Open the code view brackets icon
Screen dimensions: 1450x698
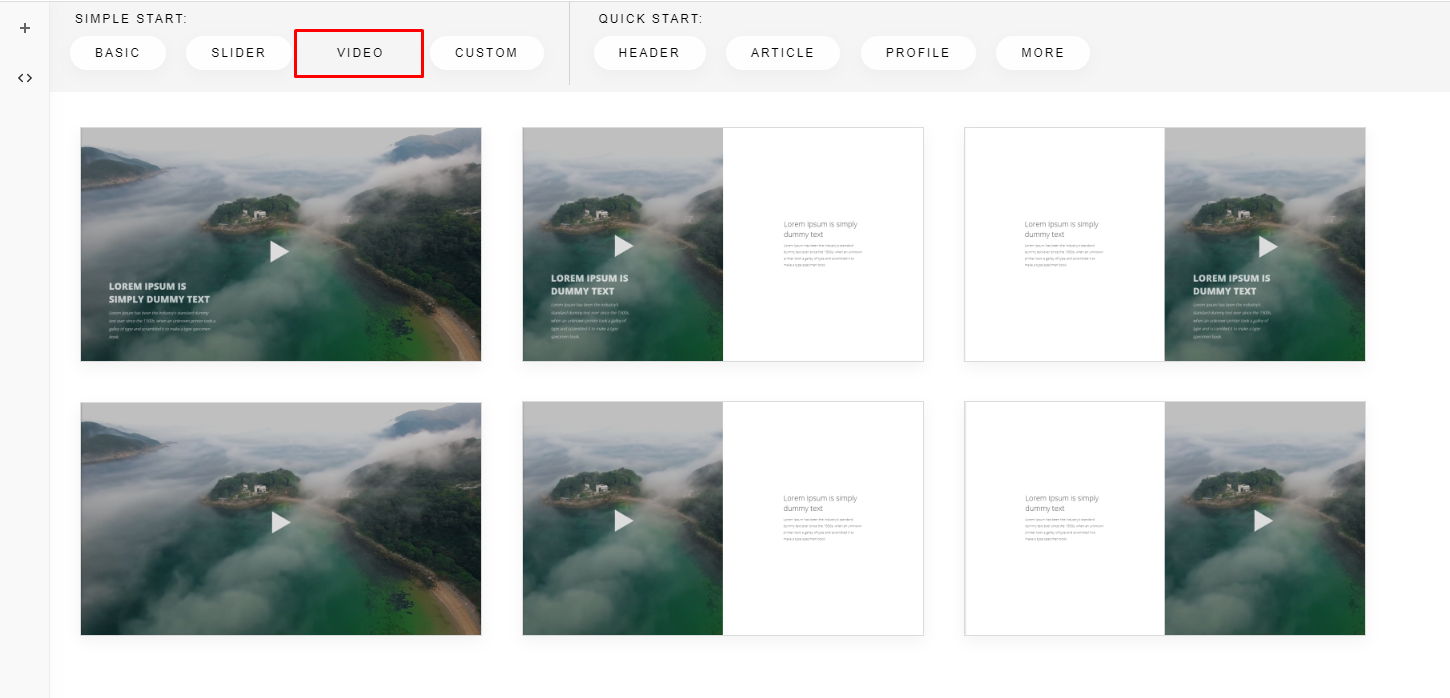(25, 78)
